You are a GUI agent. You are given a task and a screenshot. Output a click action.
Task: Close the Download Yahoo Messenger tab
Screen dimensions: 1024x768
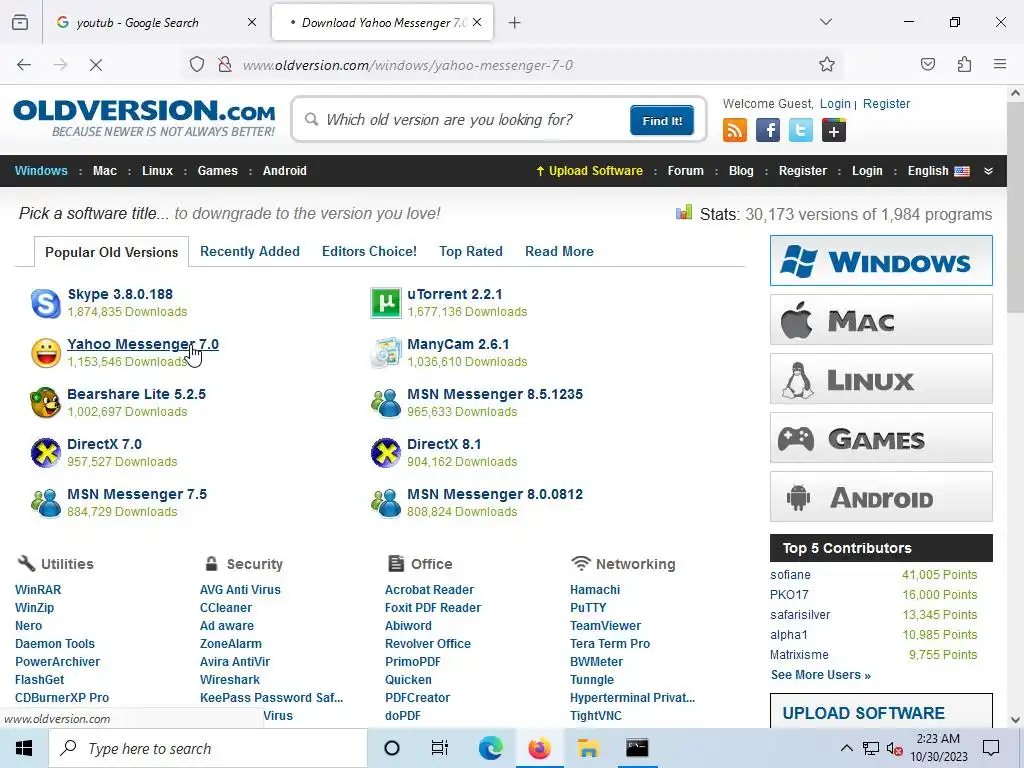(477, 23)
